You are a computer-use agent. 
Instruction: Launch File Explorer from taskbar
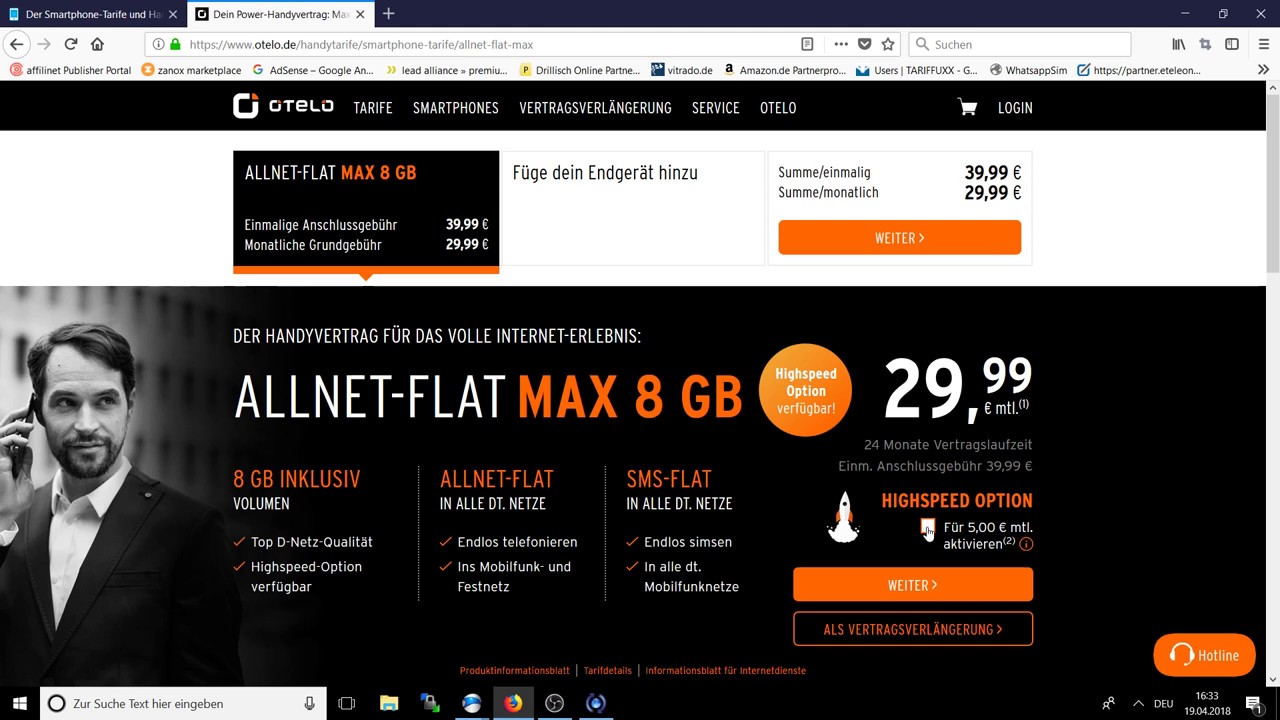tap(389, 703)
